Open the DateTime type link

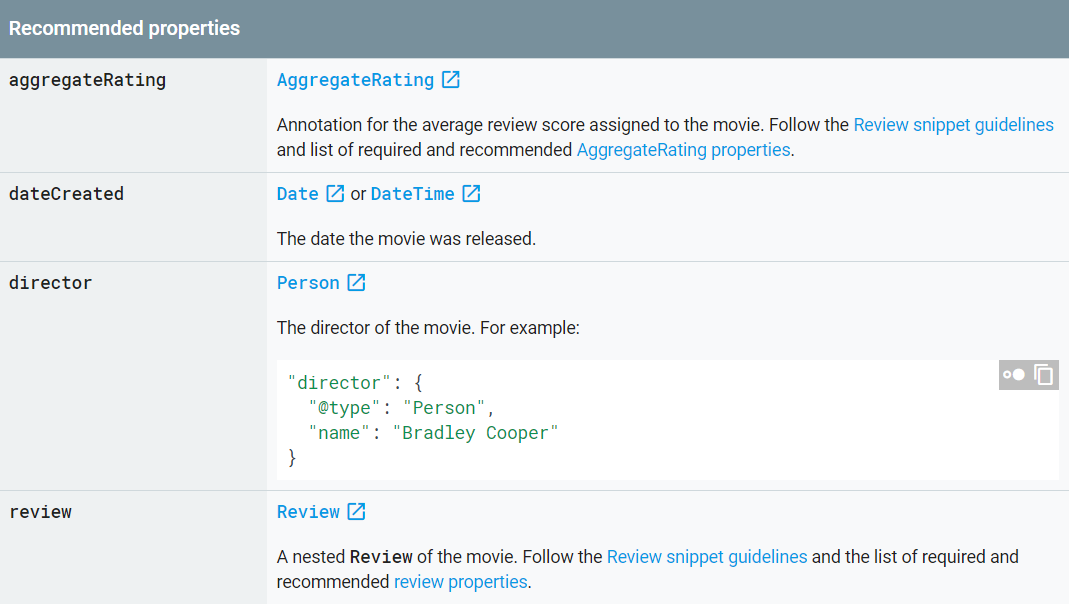point(412,194)
